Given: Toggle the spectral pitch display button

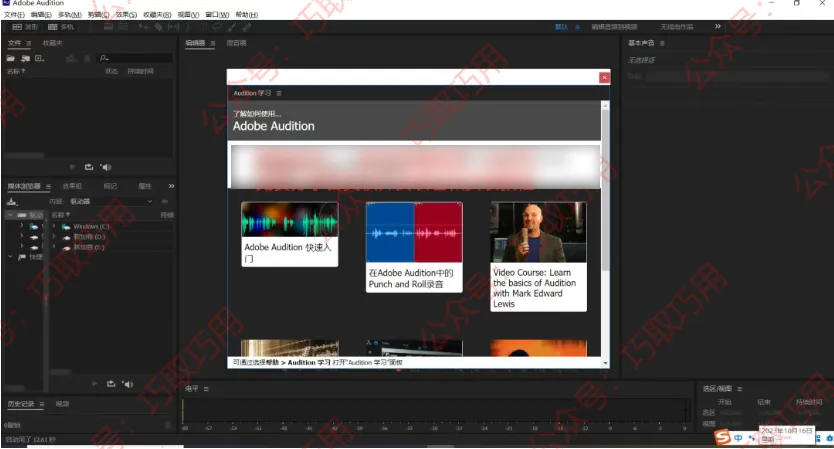Looking at the screenshot, I should coord(123,27).
